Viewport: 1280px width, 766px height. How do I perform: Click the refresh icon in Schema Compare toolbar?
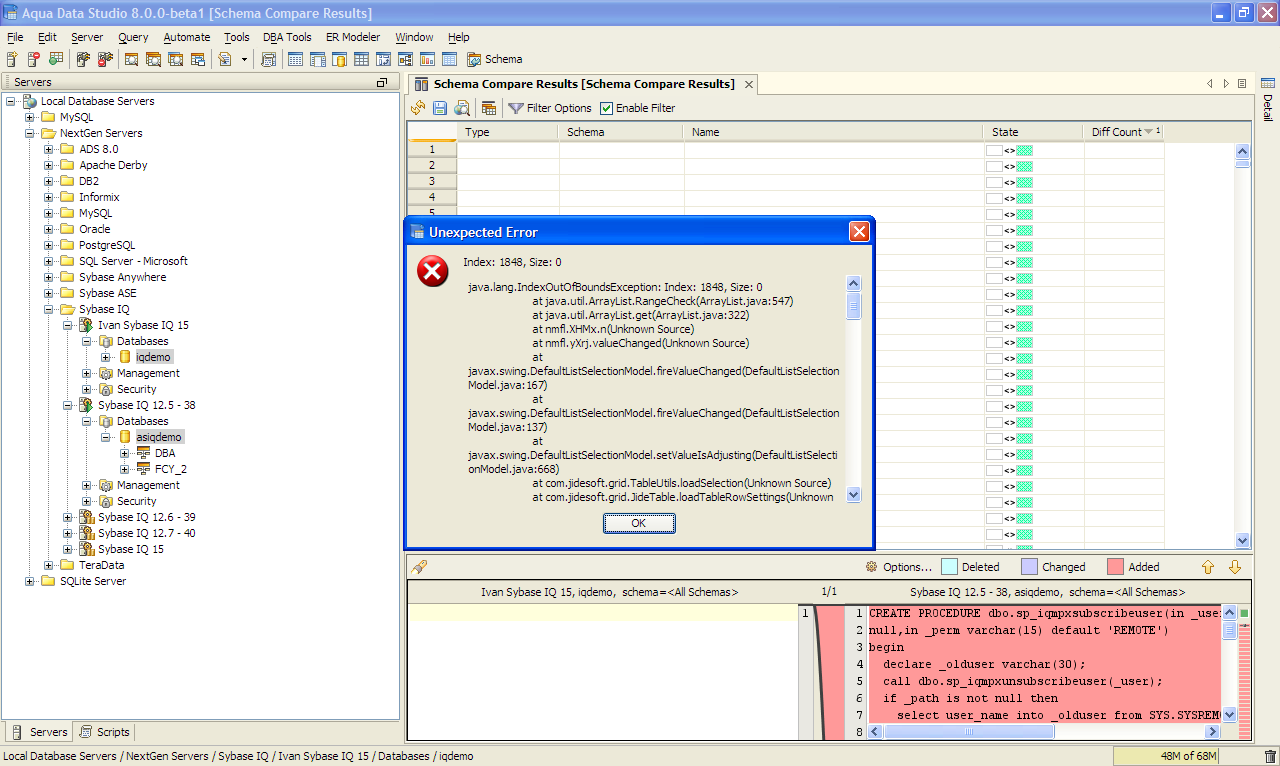click(418, 108)
